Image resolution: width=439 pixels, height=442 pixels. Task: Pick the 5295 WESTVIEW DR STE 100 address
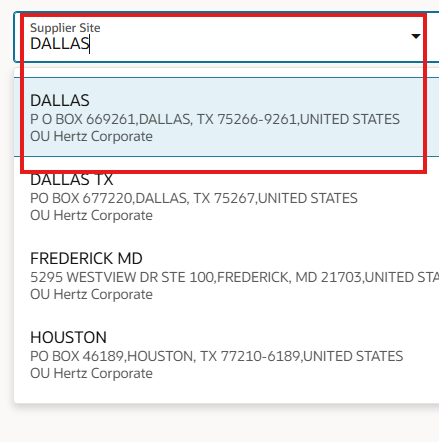point(234,277)
